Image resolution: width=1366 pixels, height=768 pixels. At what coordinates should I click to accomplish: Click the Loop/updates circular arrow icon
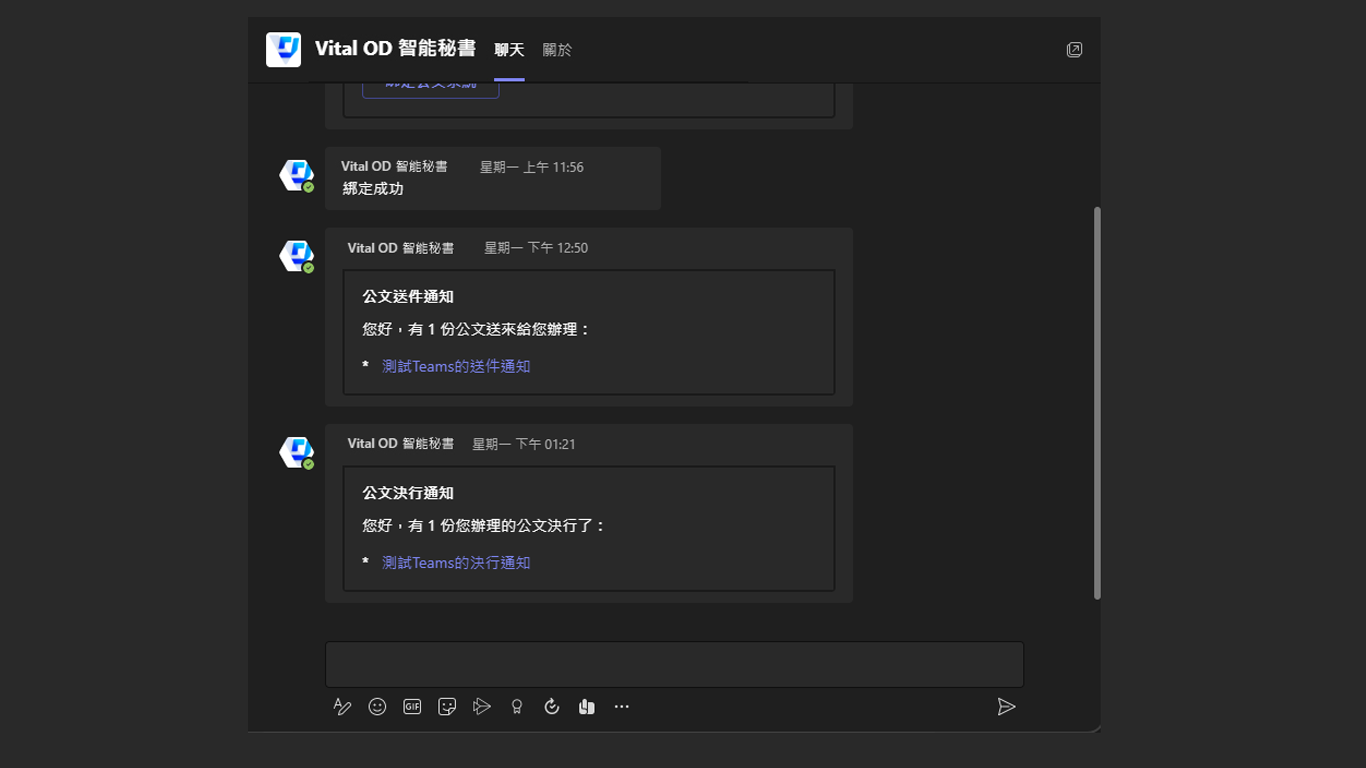(552, 707)
